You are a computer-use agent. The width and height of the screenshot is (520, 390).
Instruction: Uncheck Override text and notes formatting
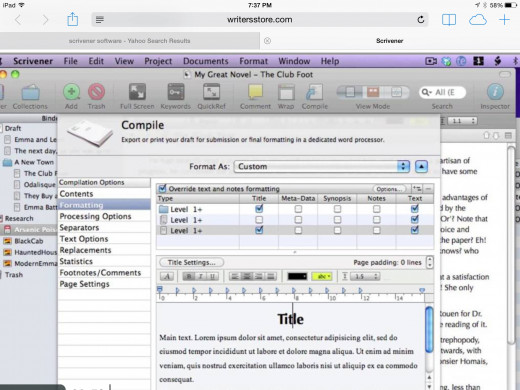(x=162, y=188)
